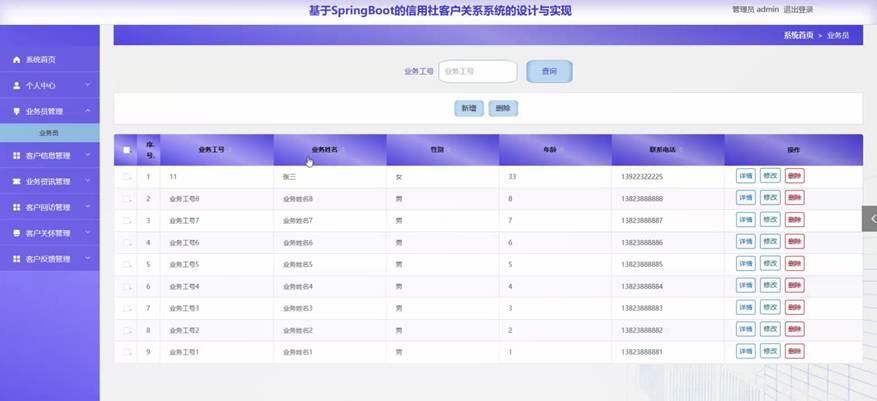The width and height of the screenshot is (877, 401).
Task: Focus the 业务工号 search input field
Action: click(478, 72)
